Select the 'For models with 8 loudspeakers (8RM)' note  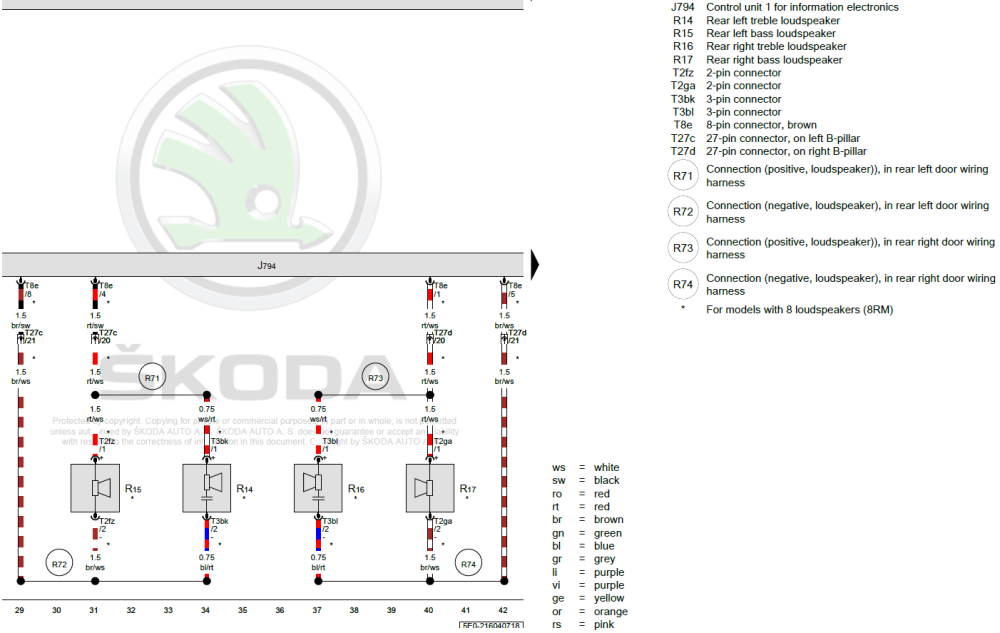799,309
